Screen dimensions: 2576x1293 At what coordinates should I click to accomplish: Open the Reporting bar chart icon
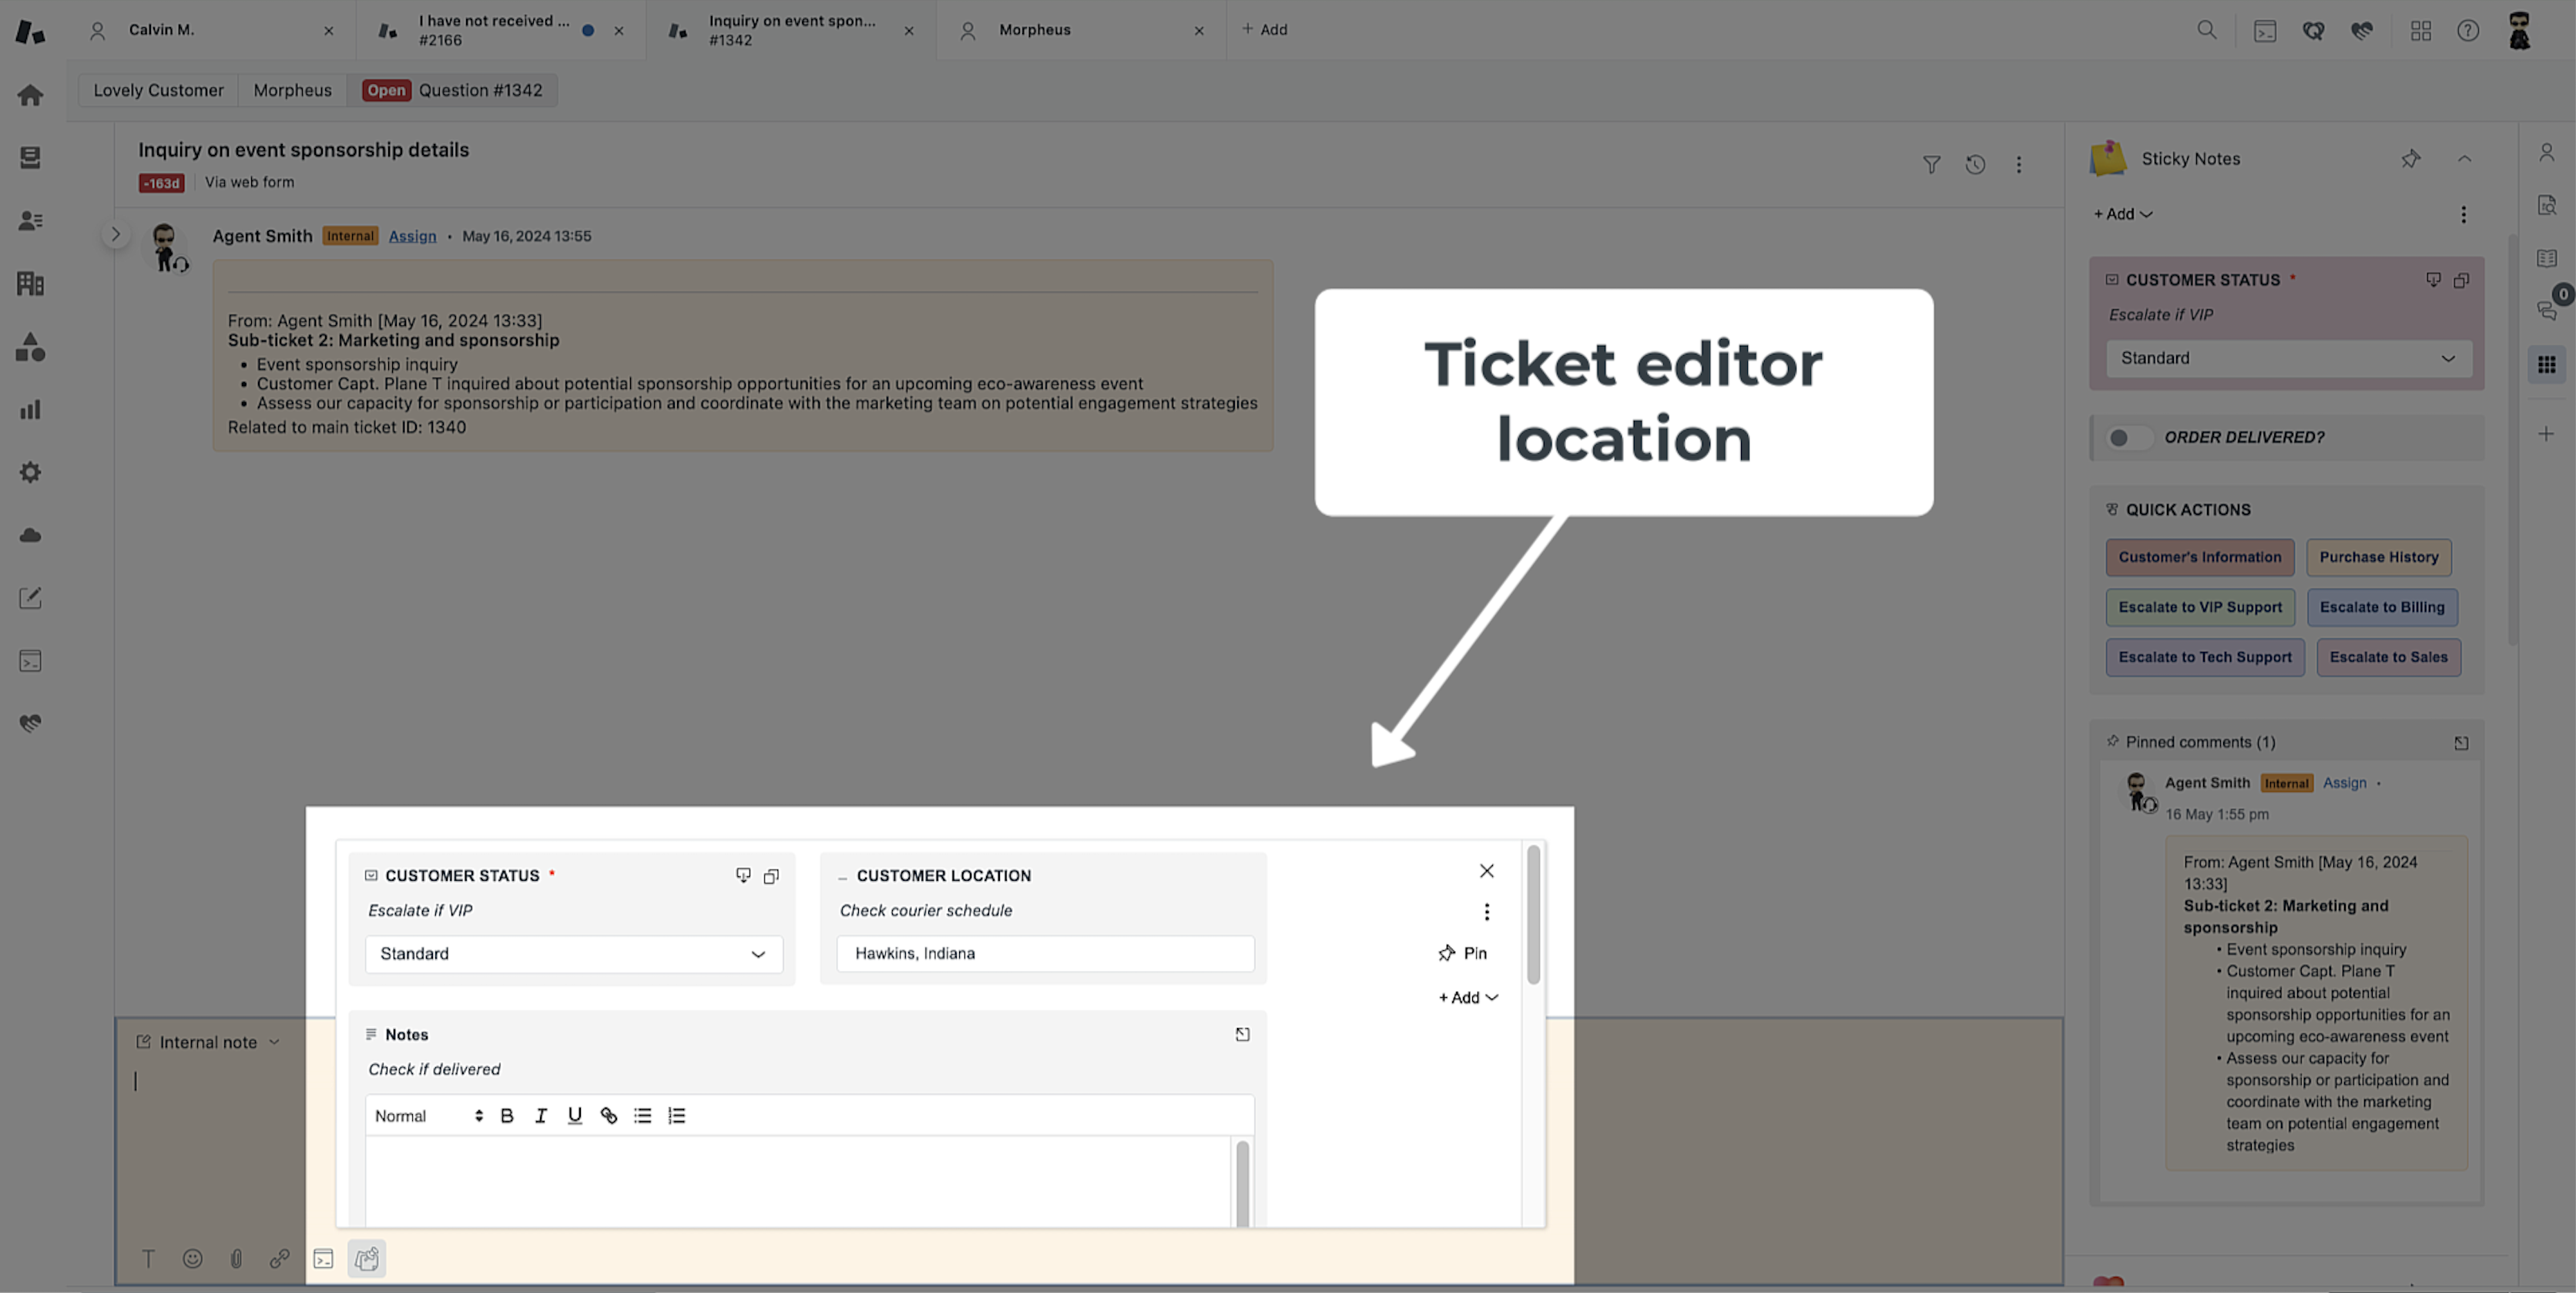point(30,410)
